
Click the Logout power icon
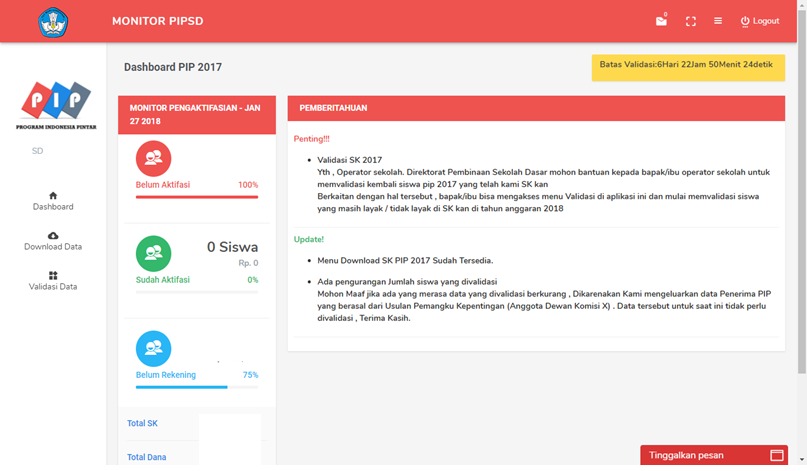click(x=745, y=21)
